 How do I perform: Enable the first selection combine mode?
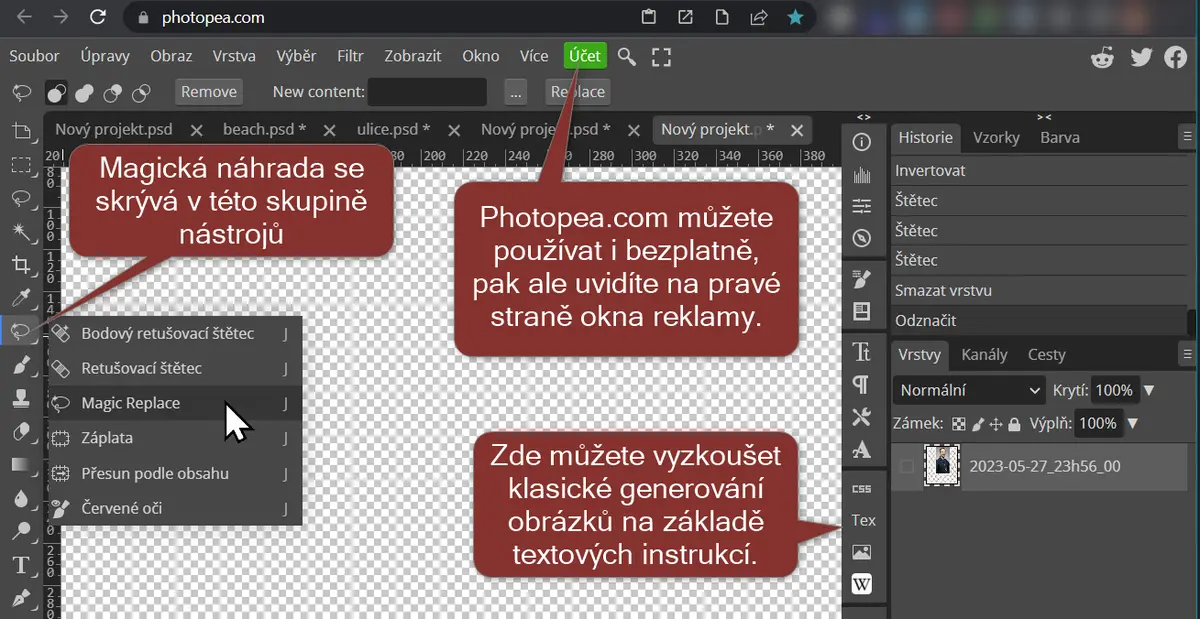[x=57, y=92]
